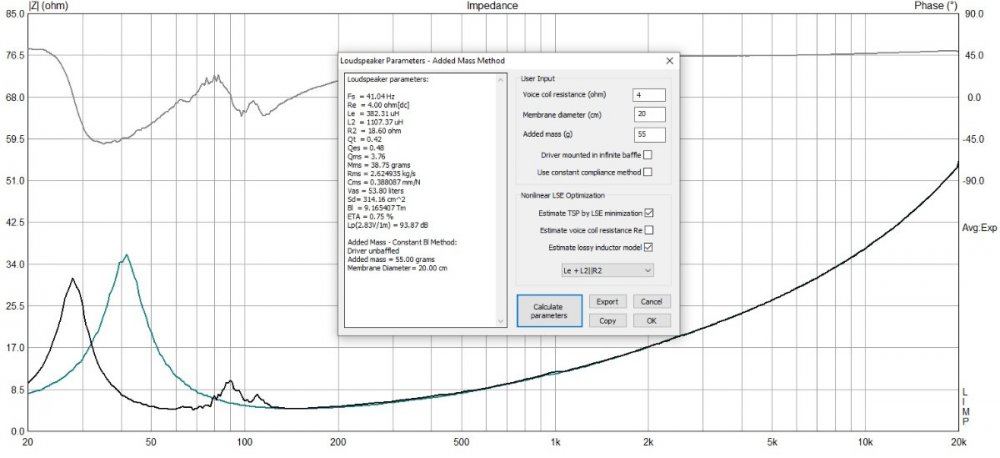Close the Loudspeaker Parameters dialog
The image size is (1000, 458).
(x=668, y=61)
